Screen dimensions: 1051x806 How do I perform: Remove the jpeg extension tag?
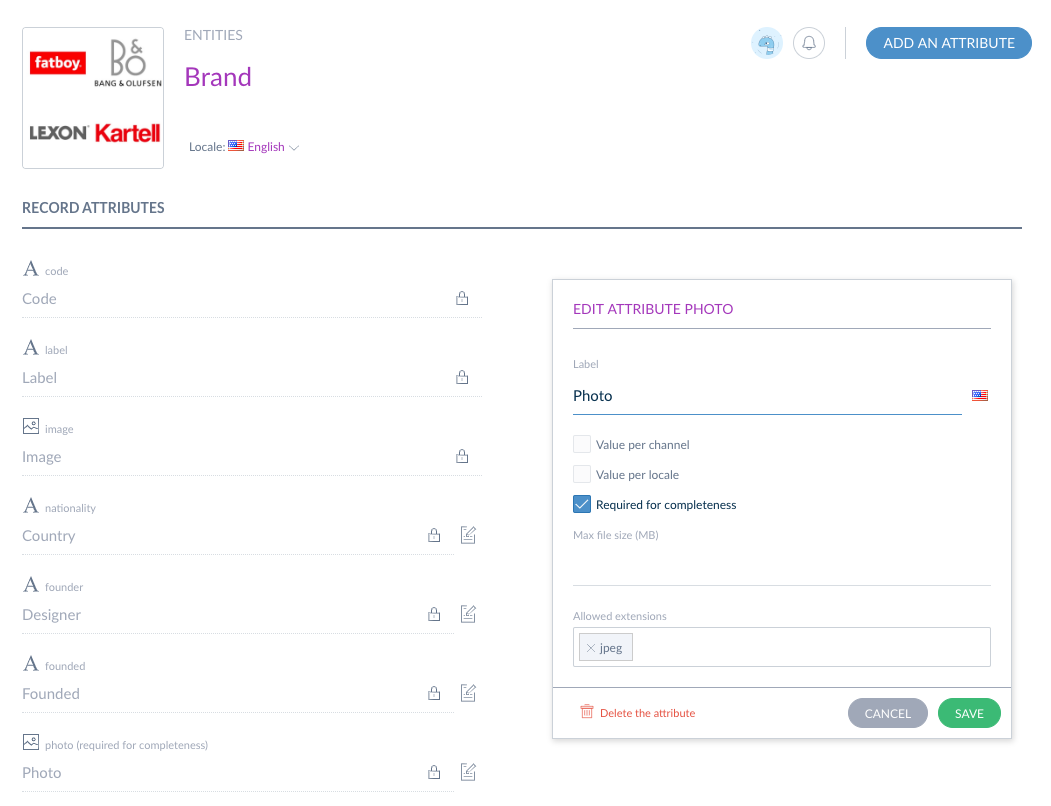[591, 648]
